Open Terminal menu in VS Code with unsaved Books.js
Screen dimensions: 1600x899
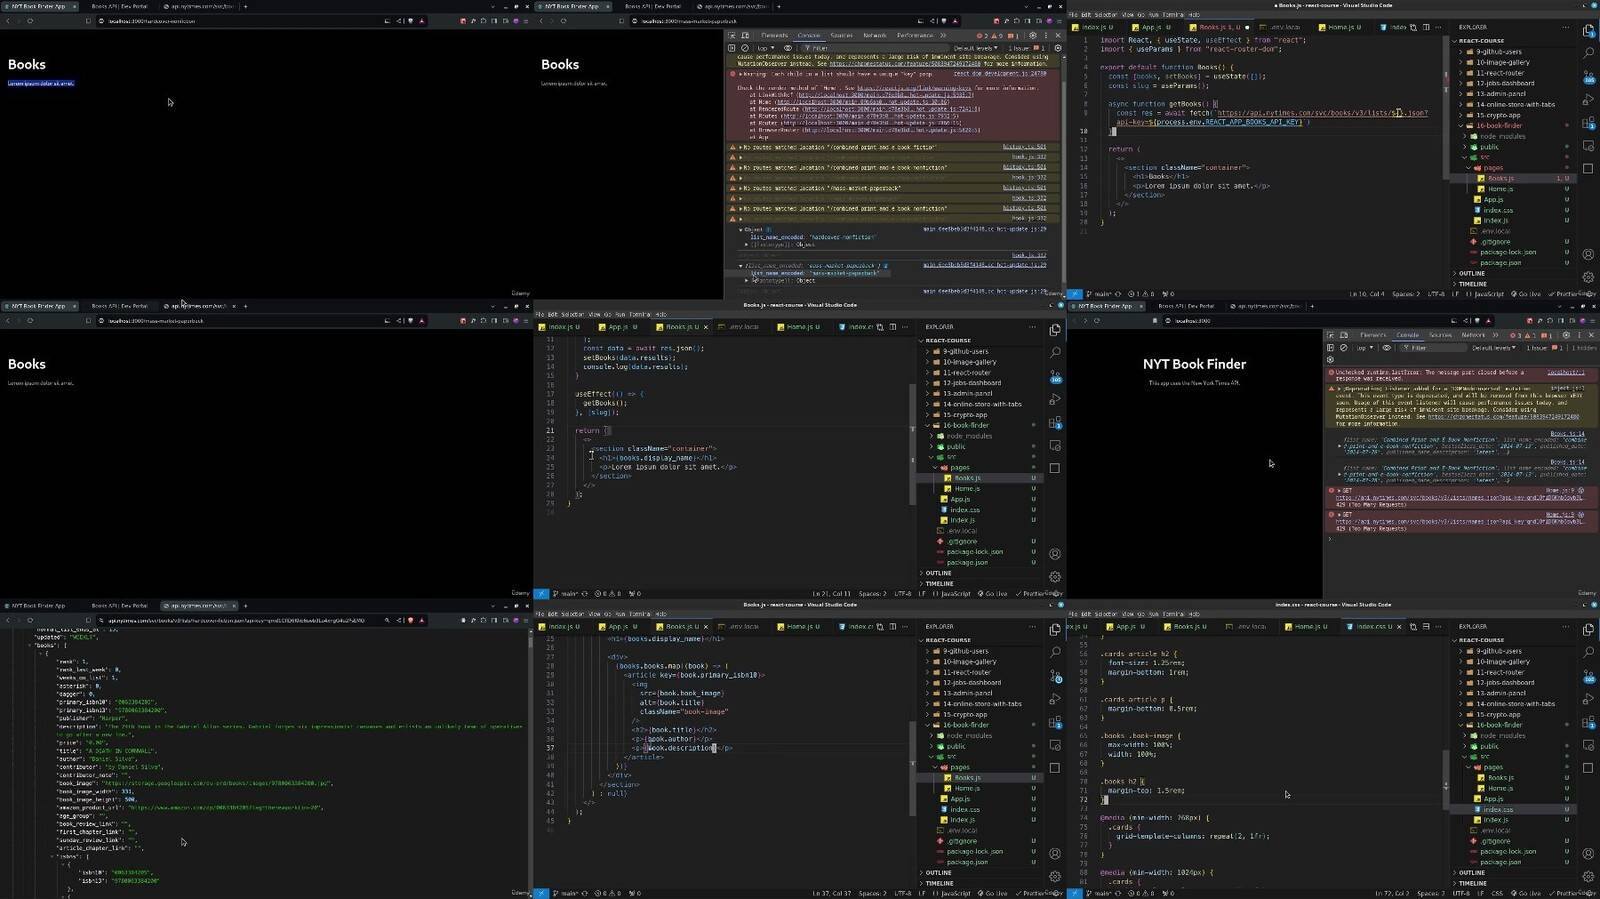pyautogui.click(x=1172, y=15)
